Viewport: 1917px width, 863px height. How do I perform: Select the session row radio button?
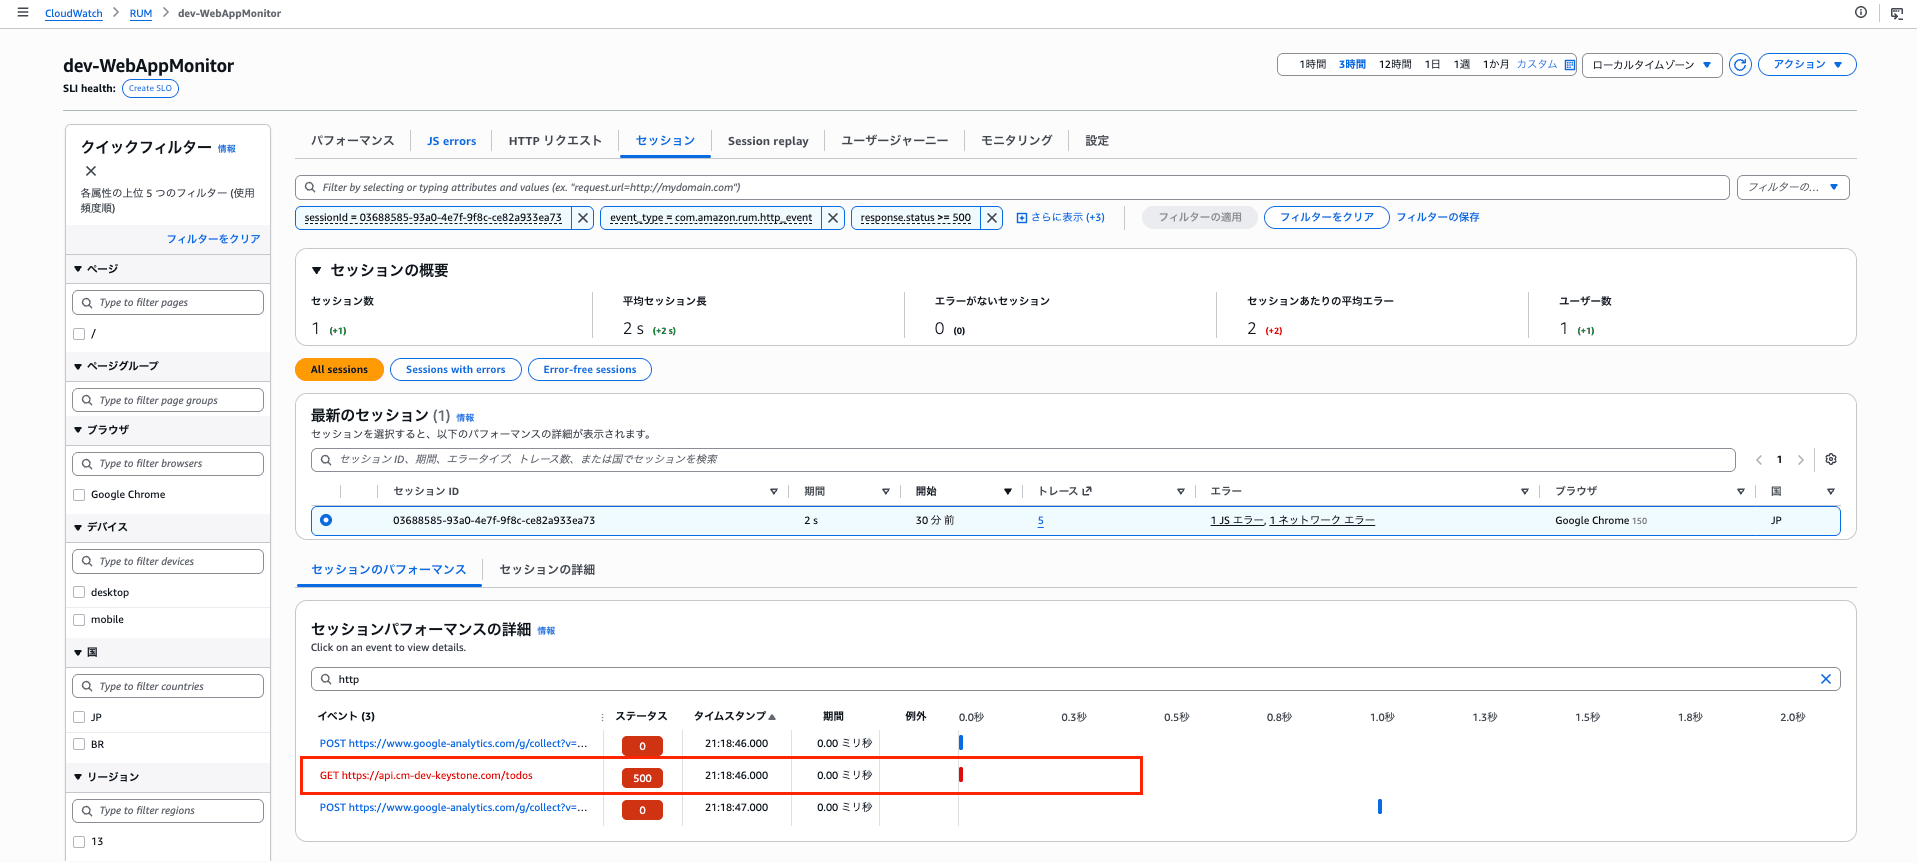326,521
